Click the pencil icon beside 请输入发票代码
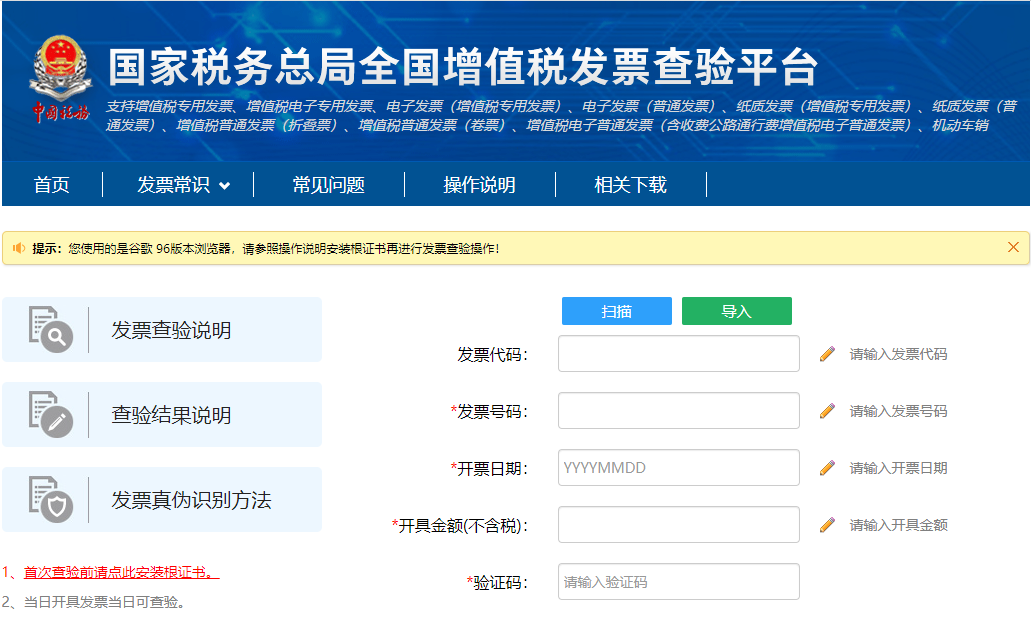The width and height of the screenshot is (1031, 620). [x=827, y=354]
